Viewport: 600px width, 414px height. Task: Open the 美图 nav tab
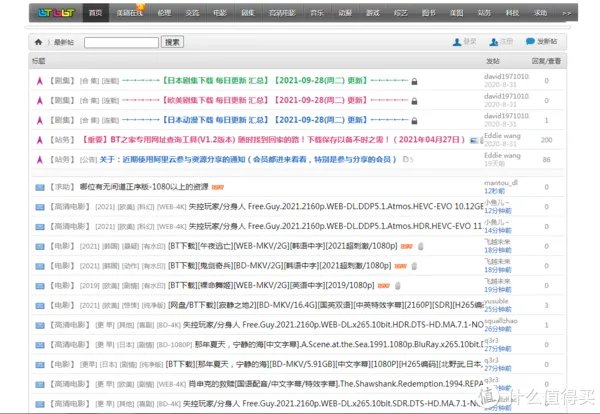point(457,13)
